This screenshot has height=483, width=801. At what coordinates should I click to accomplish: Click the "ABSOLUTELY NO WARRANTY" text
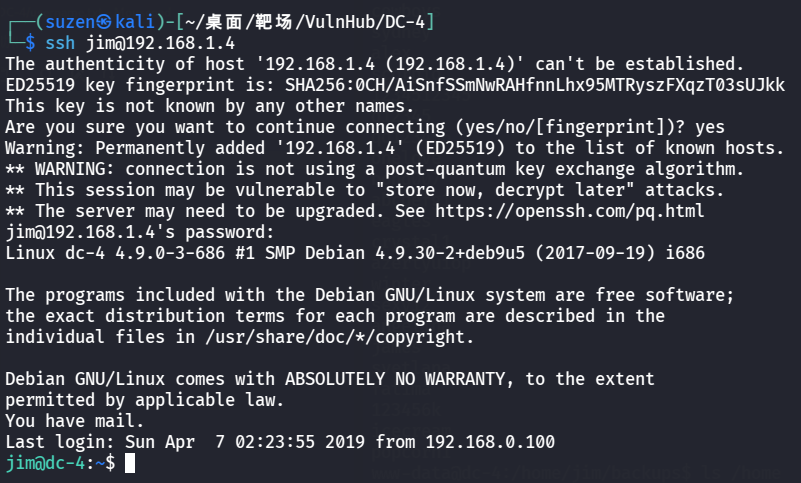point(381,379)
